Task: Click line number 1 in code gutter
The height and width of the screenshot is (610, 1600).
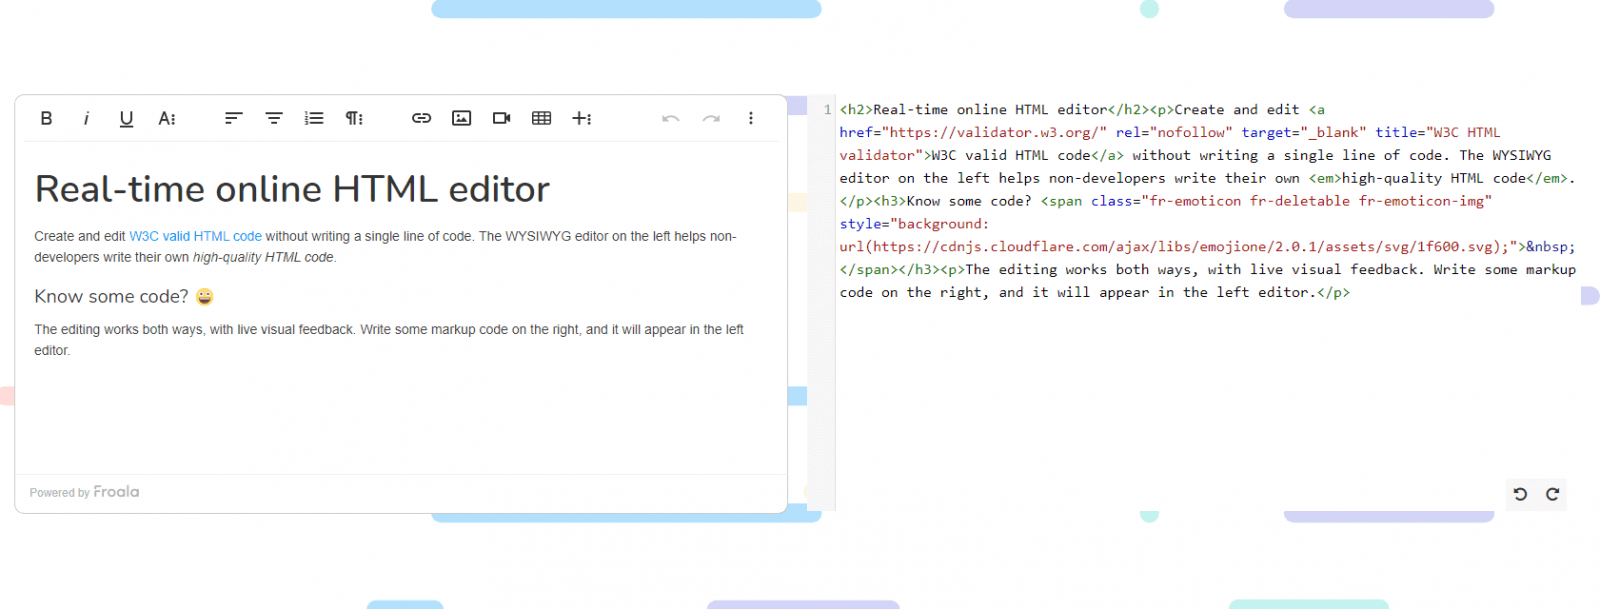Action: (827, 110)
